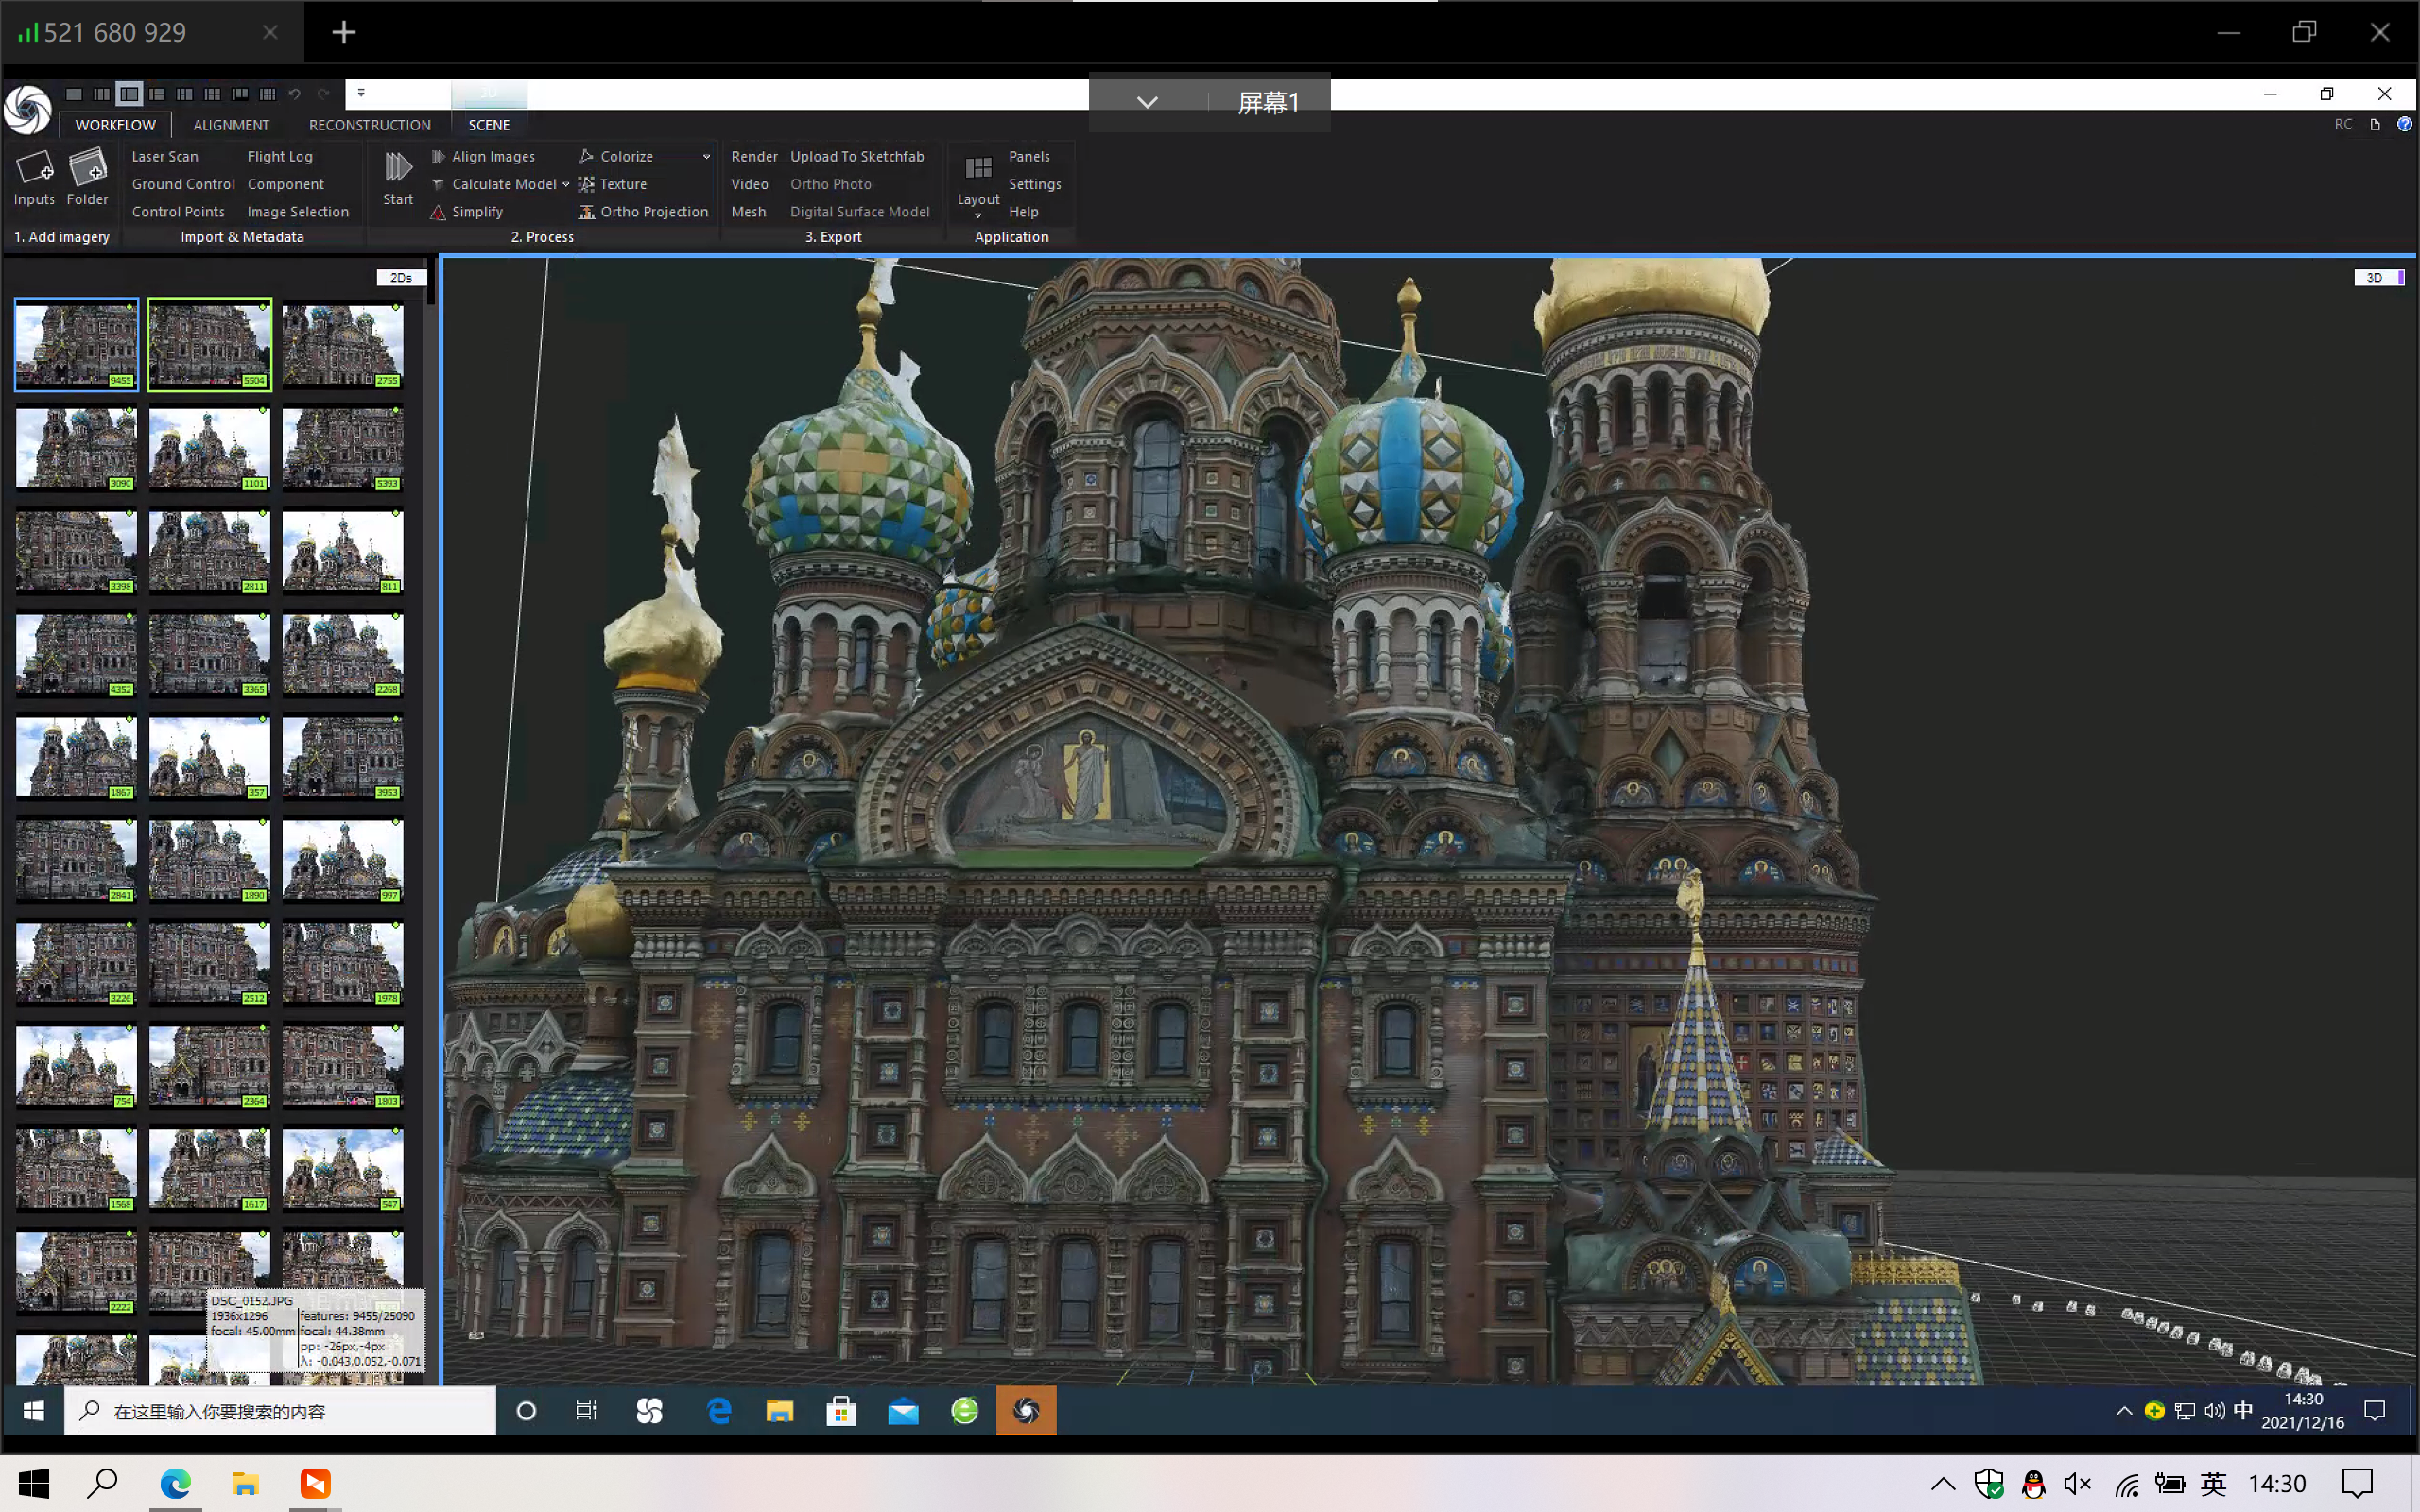Select the thumbnail with 9455 features
Image resolution: width=2420 pixels, height=1512 pixels.
76,344
